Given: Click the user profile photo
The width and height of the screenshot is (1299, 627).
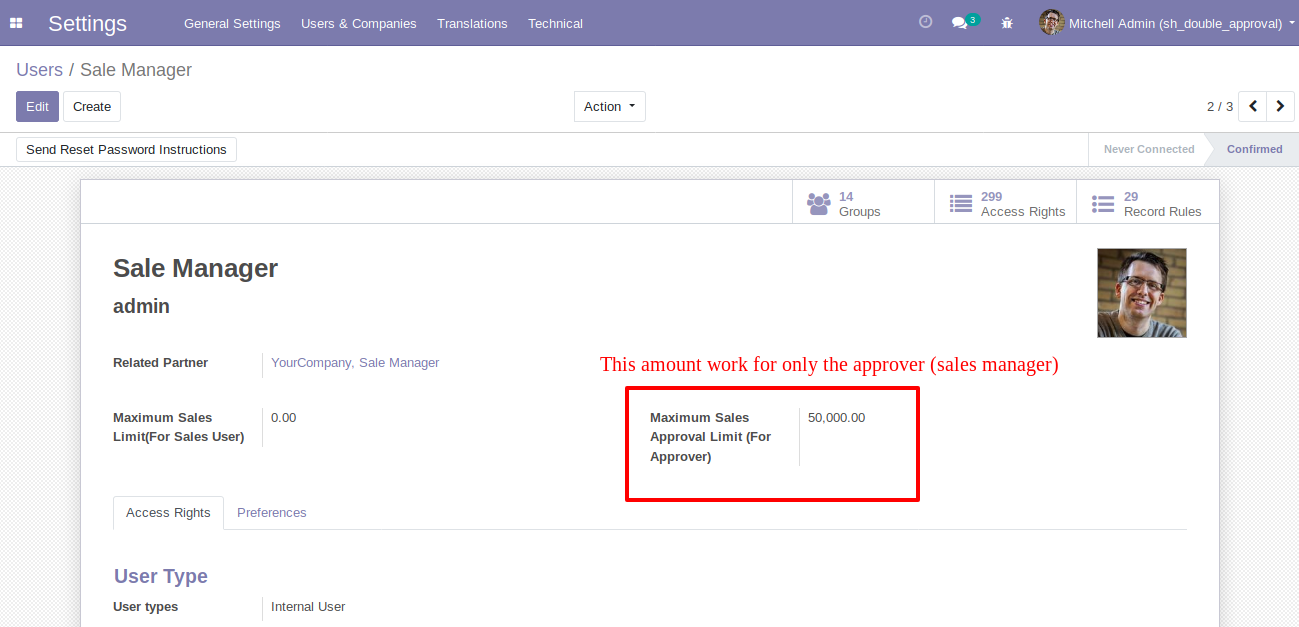Looking at the screenshot, I should (1141, 293).
